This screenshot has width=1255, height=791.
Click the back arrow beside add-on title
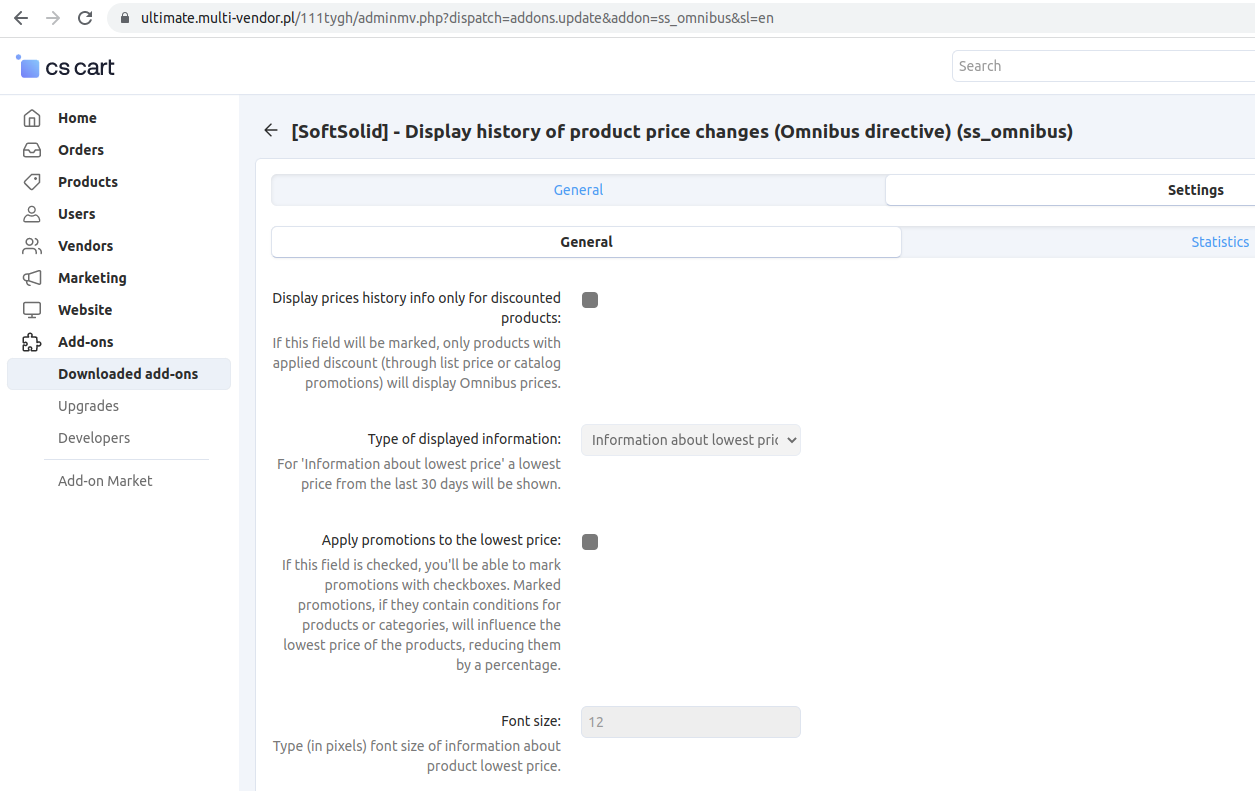click(x=270, y=131)
